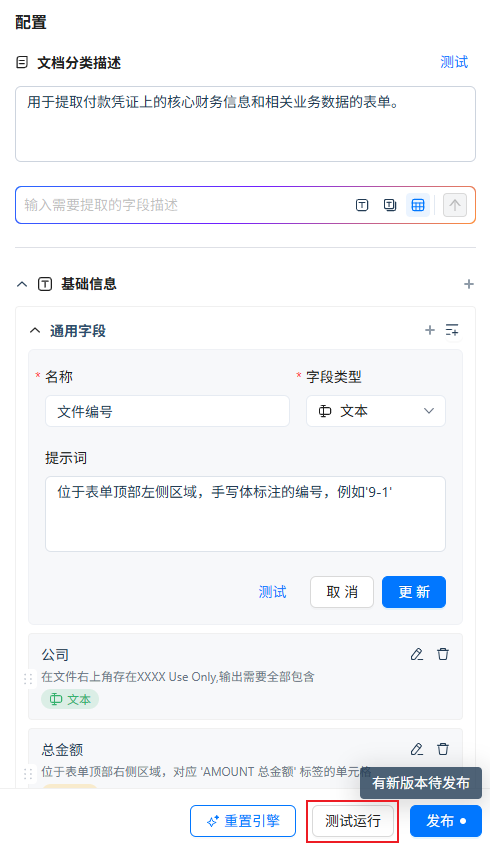
Task: Click the 名称 input containing 文件编号
Action: pos(167,411)
